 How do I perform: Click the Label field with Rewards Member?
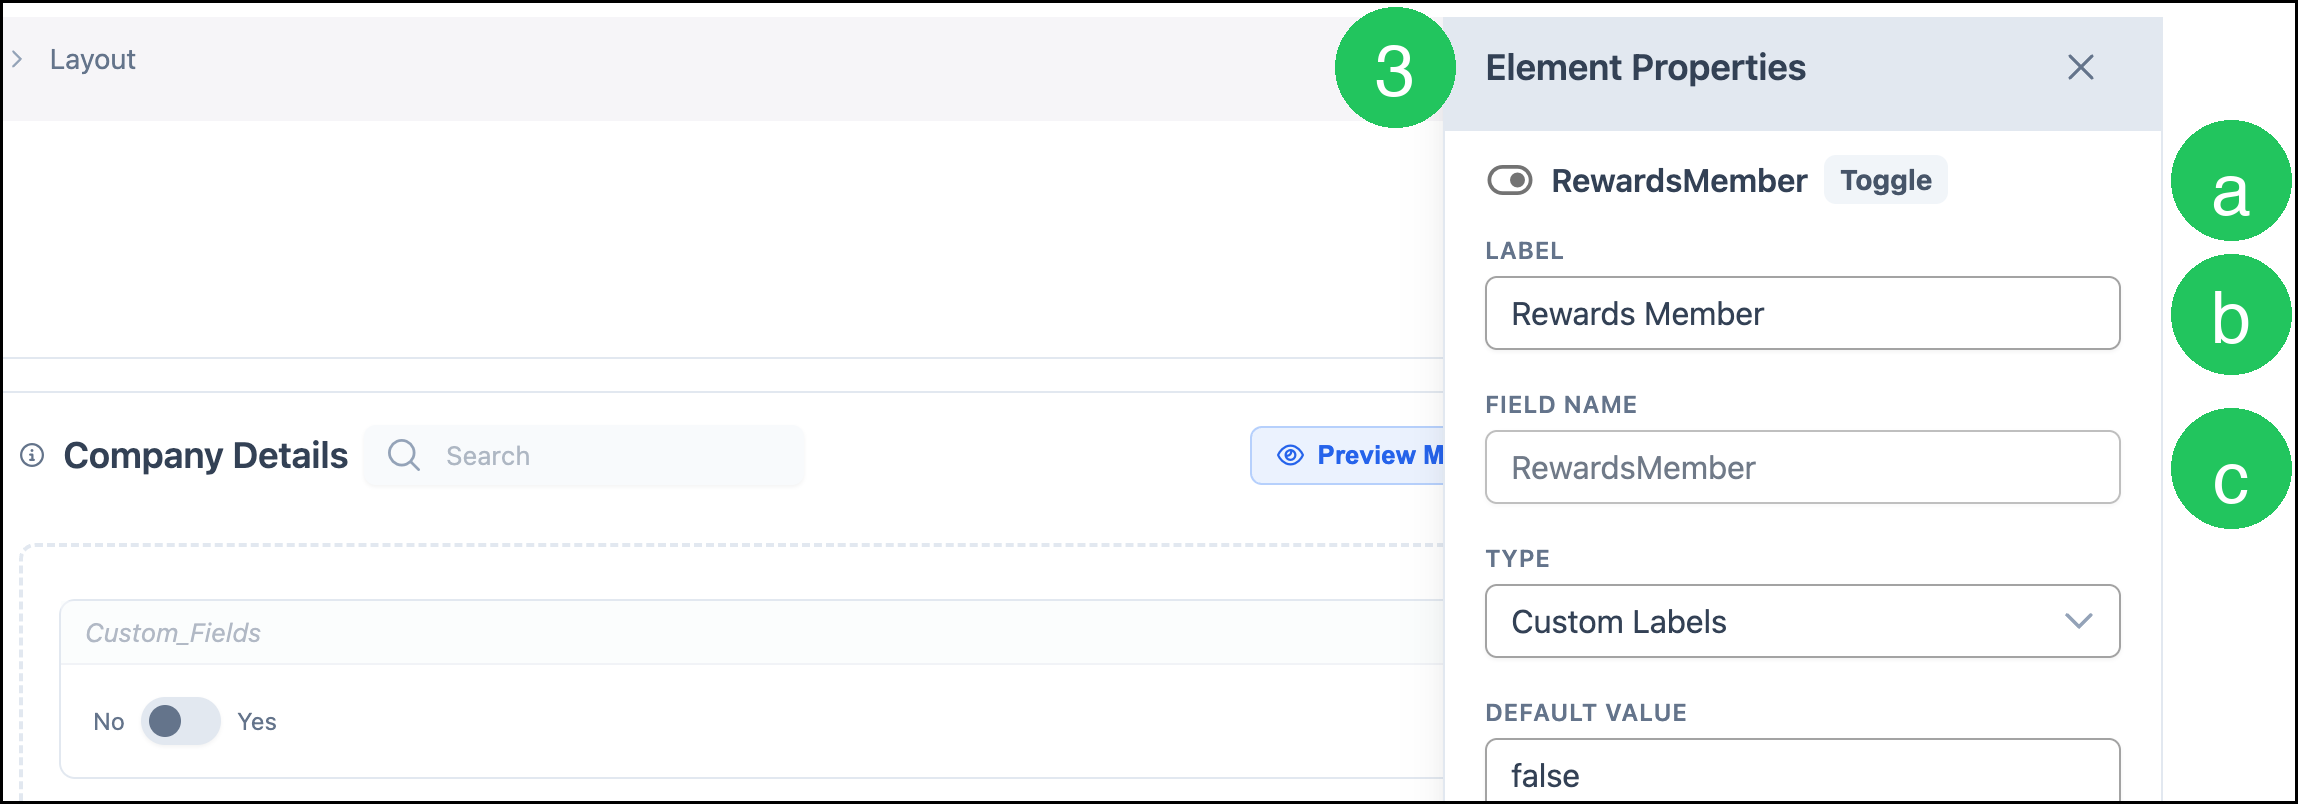click(x=1802, y=313)
